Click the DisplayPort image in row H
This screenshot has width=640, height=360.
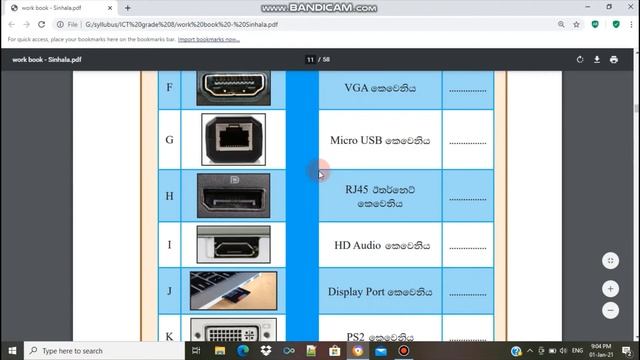(233, 196)
